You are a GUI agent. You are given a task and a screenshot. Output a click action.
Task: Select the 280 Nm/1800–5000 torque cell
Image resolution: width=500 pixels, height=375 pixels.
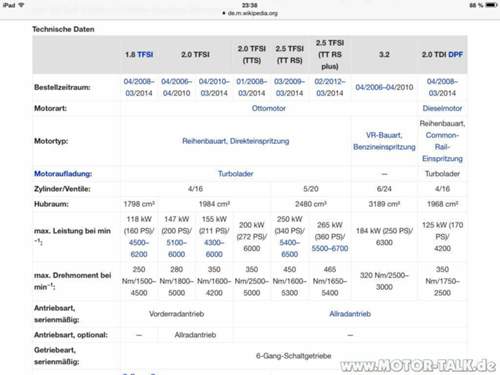(x=176, y=281)
